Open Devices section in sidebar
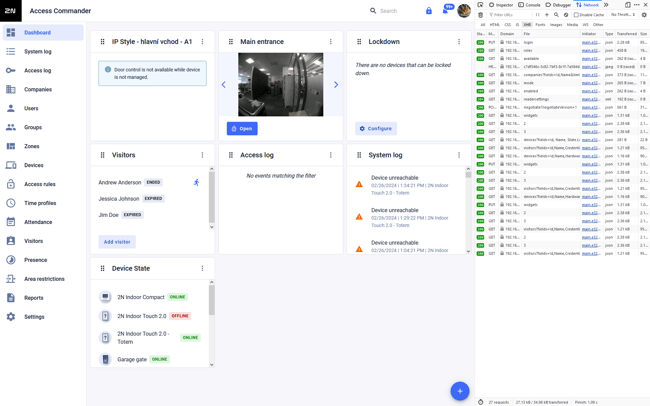650x406 pixels. (43, 165)
